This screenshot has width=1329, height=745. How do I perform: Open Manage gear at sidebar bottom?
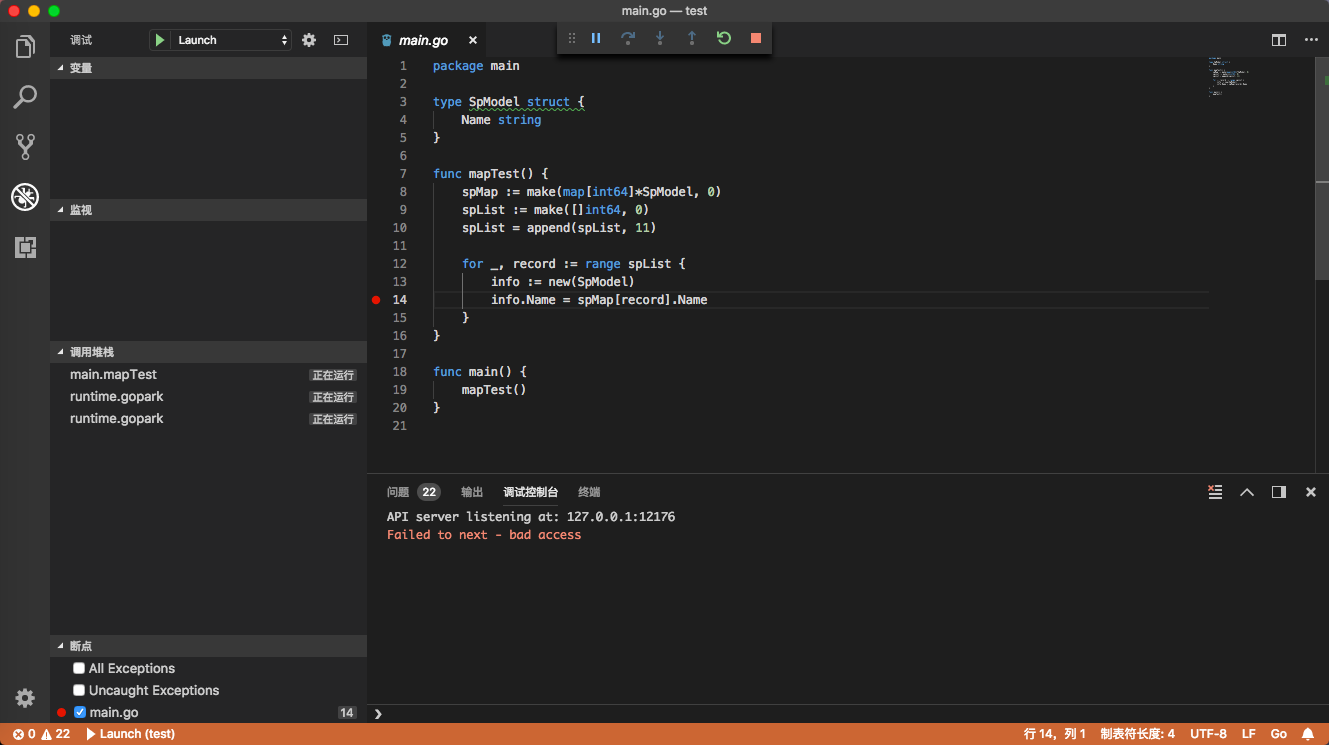point(25,698)
